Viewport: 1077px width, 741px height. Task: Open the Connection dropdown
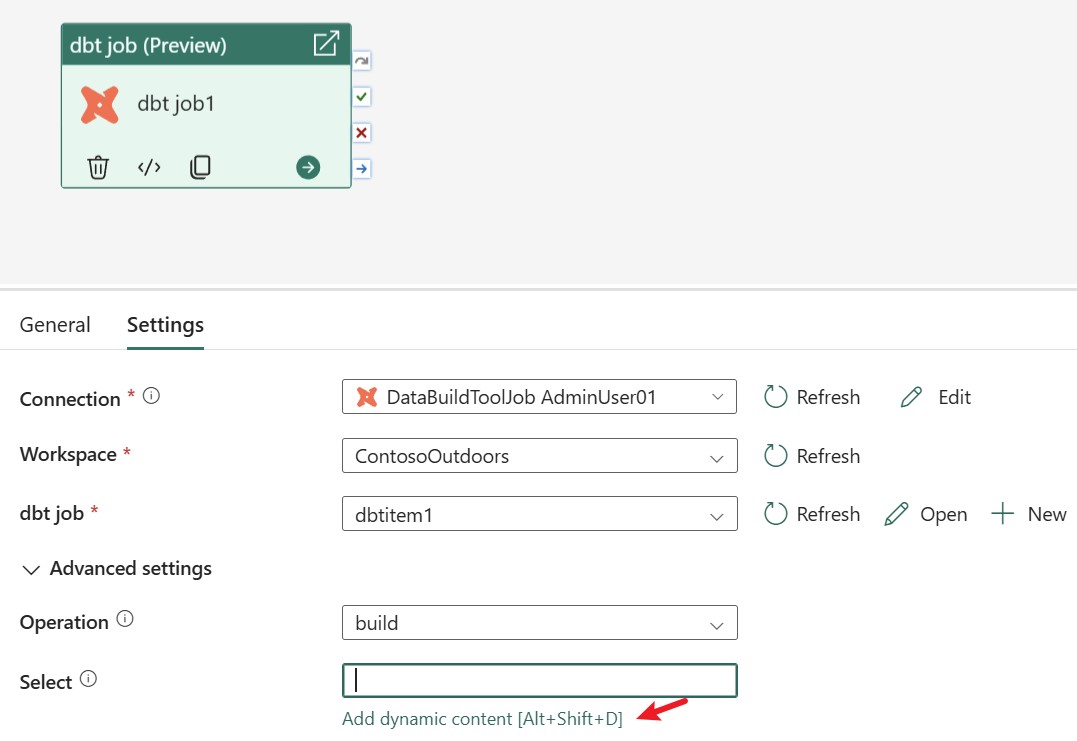tap(539, 397)
